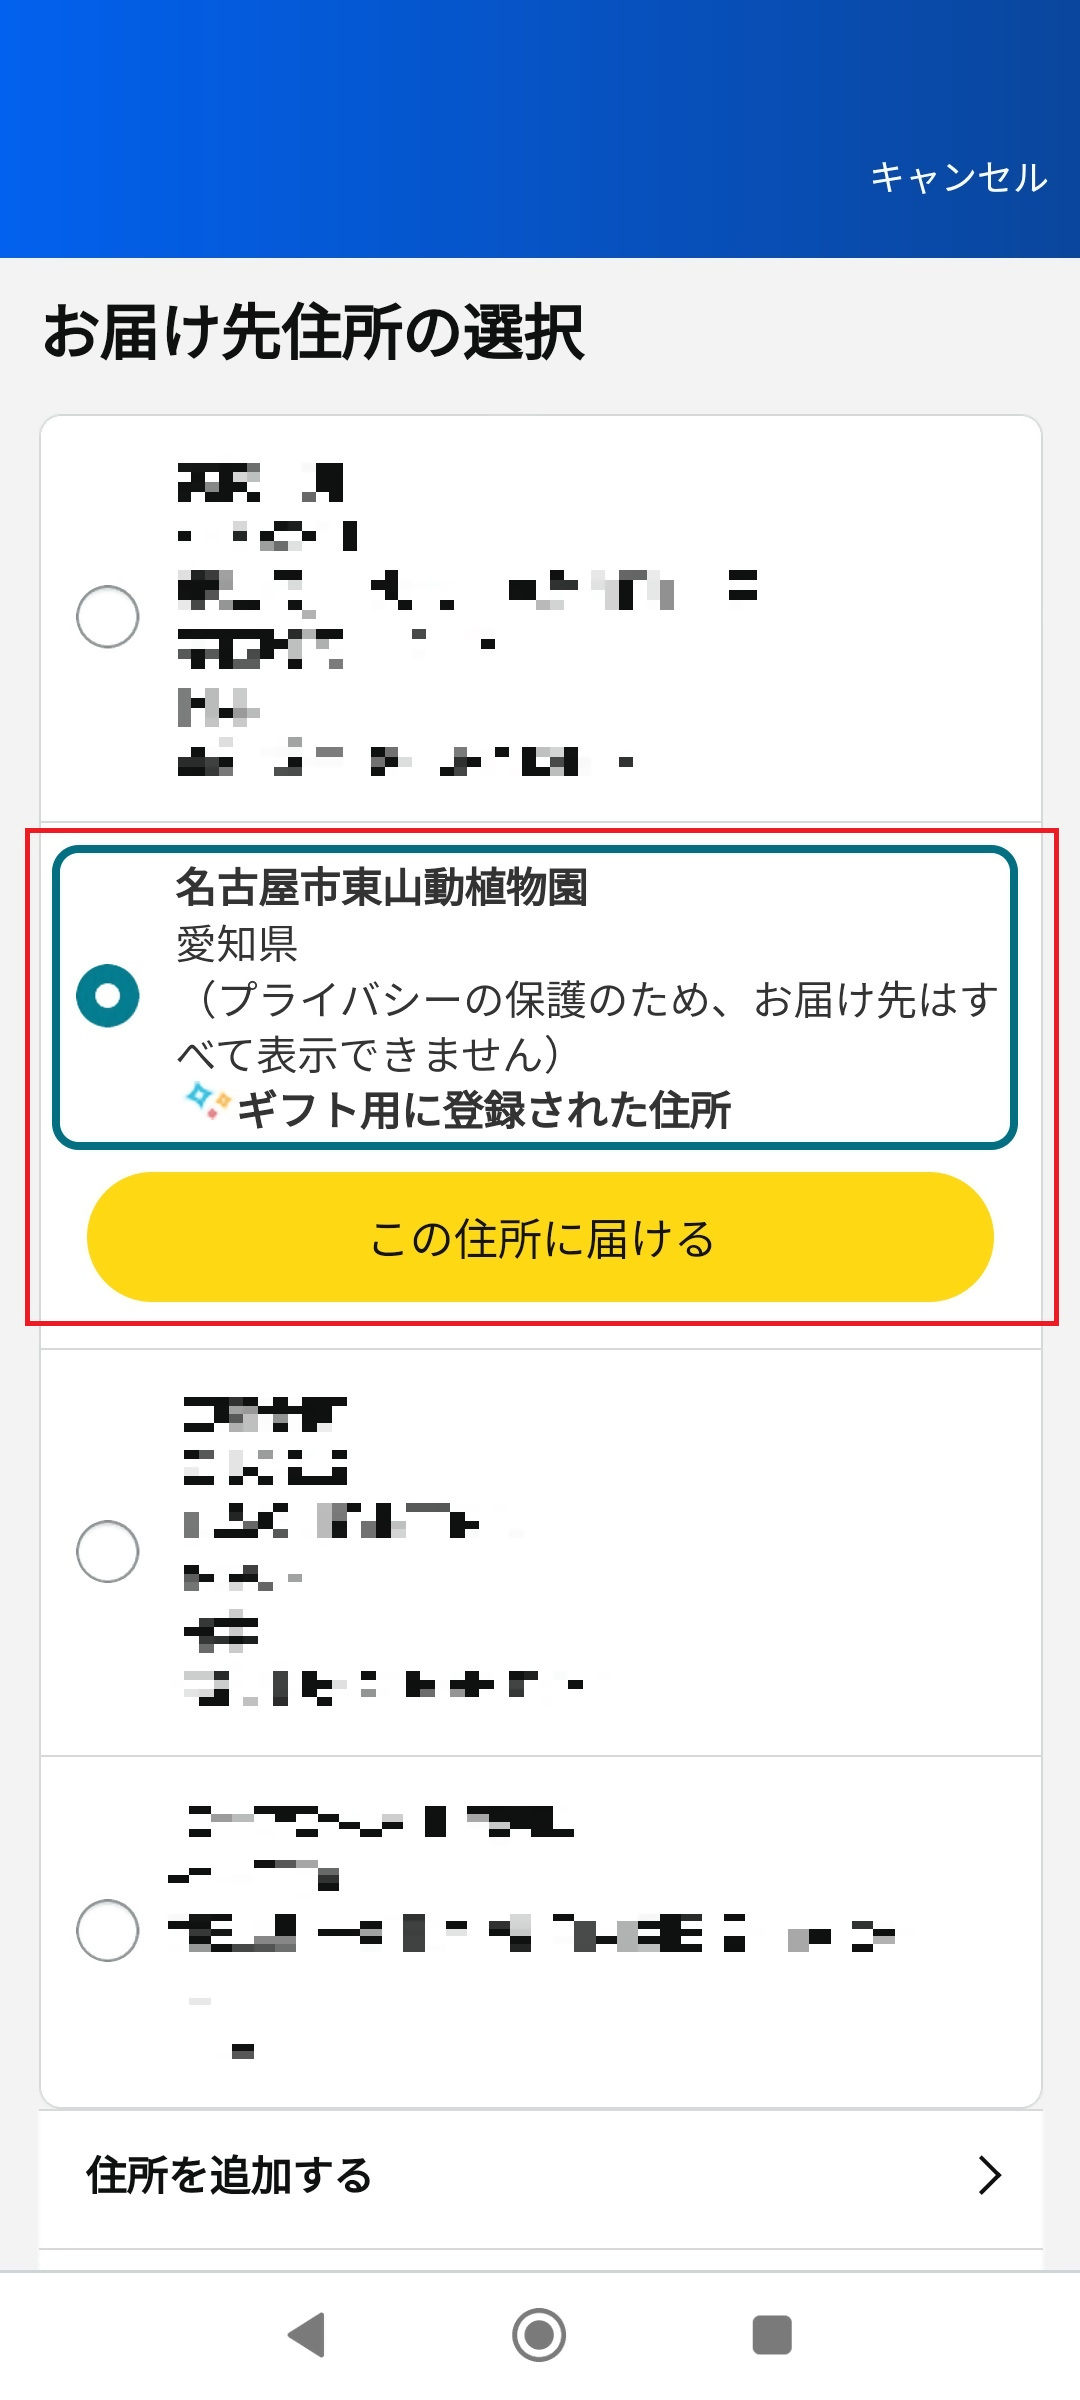Open recent apps with square icon
Screen dimensions: 1080x2400
(x=771, y=2334)
